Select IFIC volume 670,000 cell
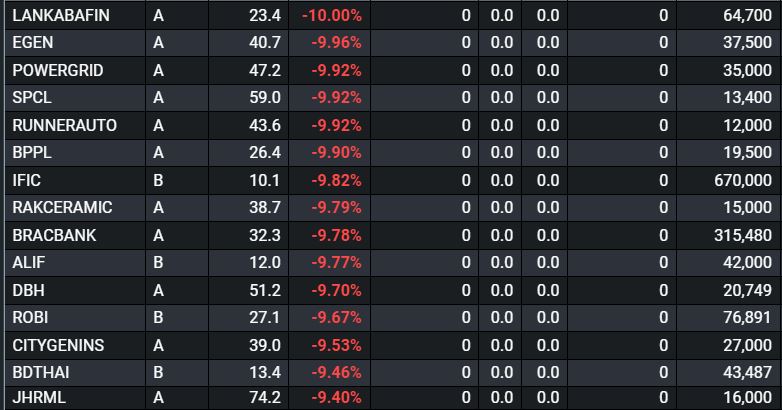The width and height of the screenshot is (782, 410). click(737, 180)
